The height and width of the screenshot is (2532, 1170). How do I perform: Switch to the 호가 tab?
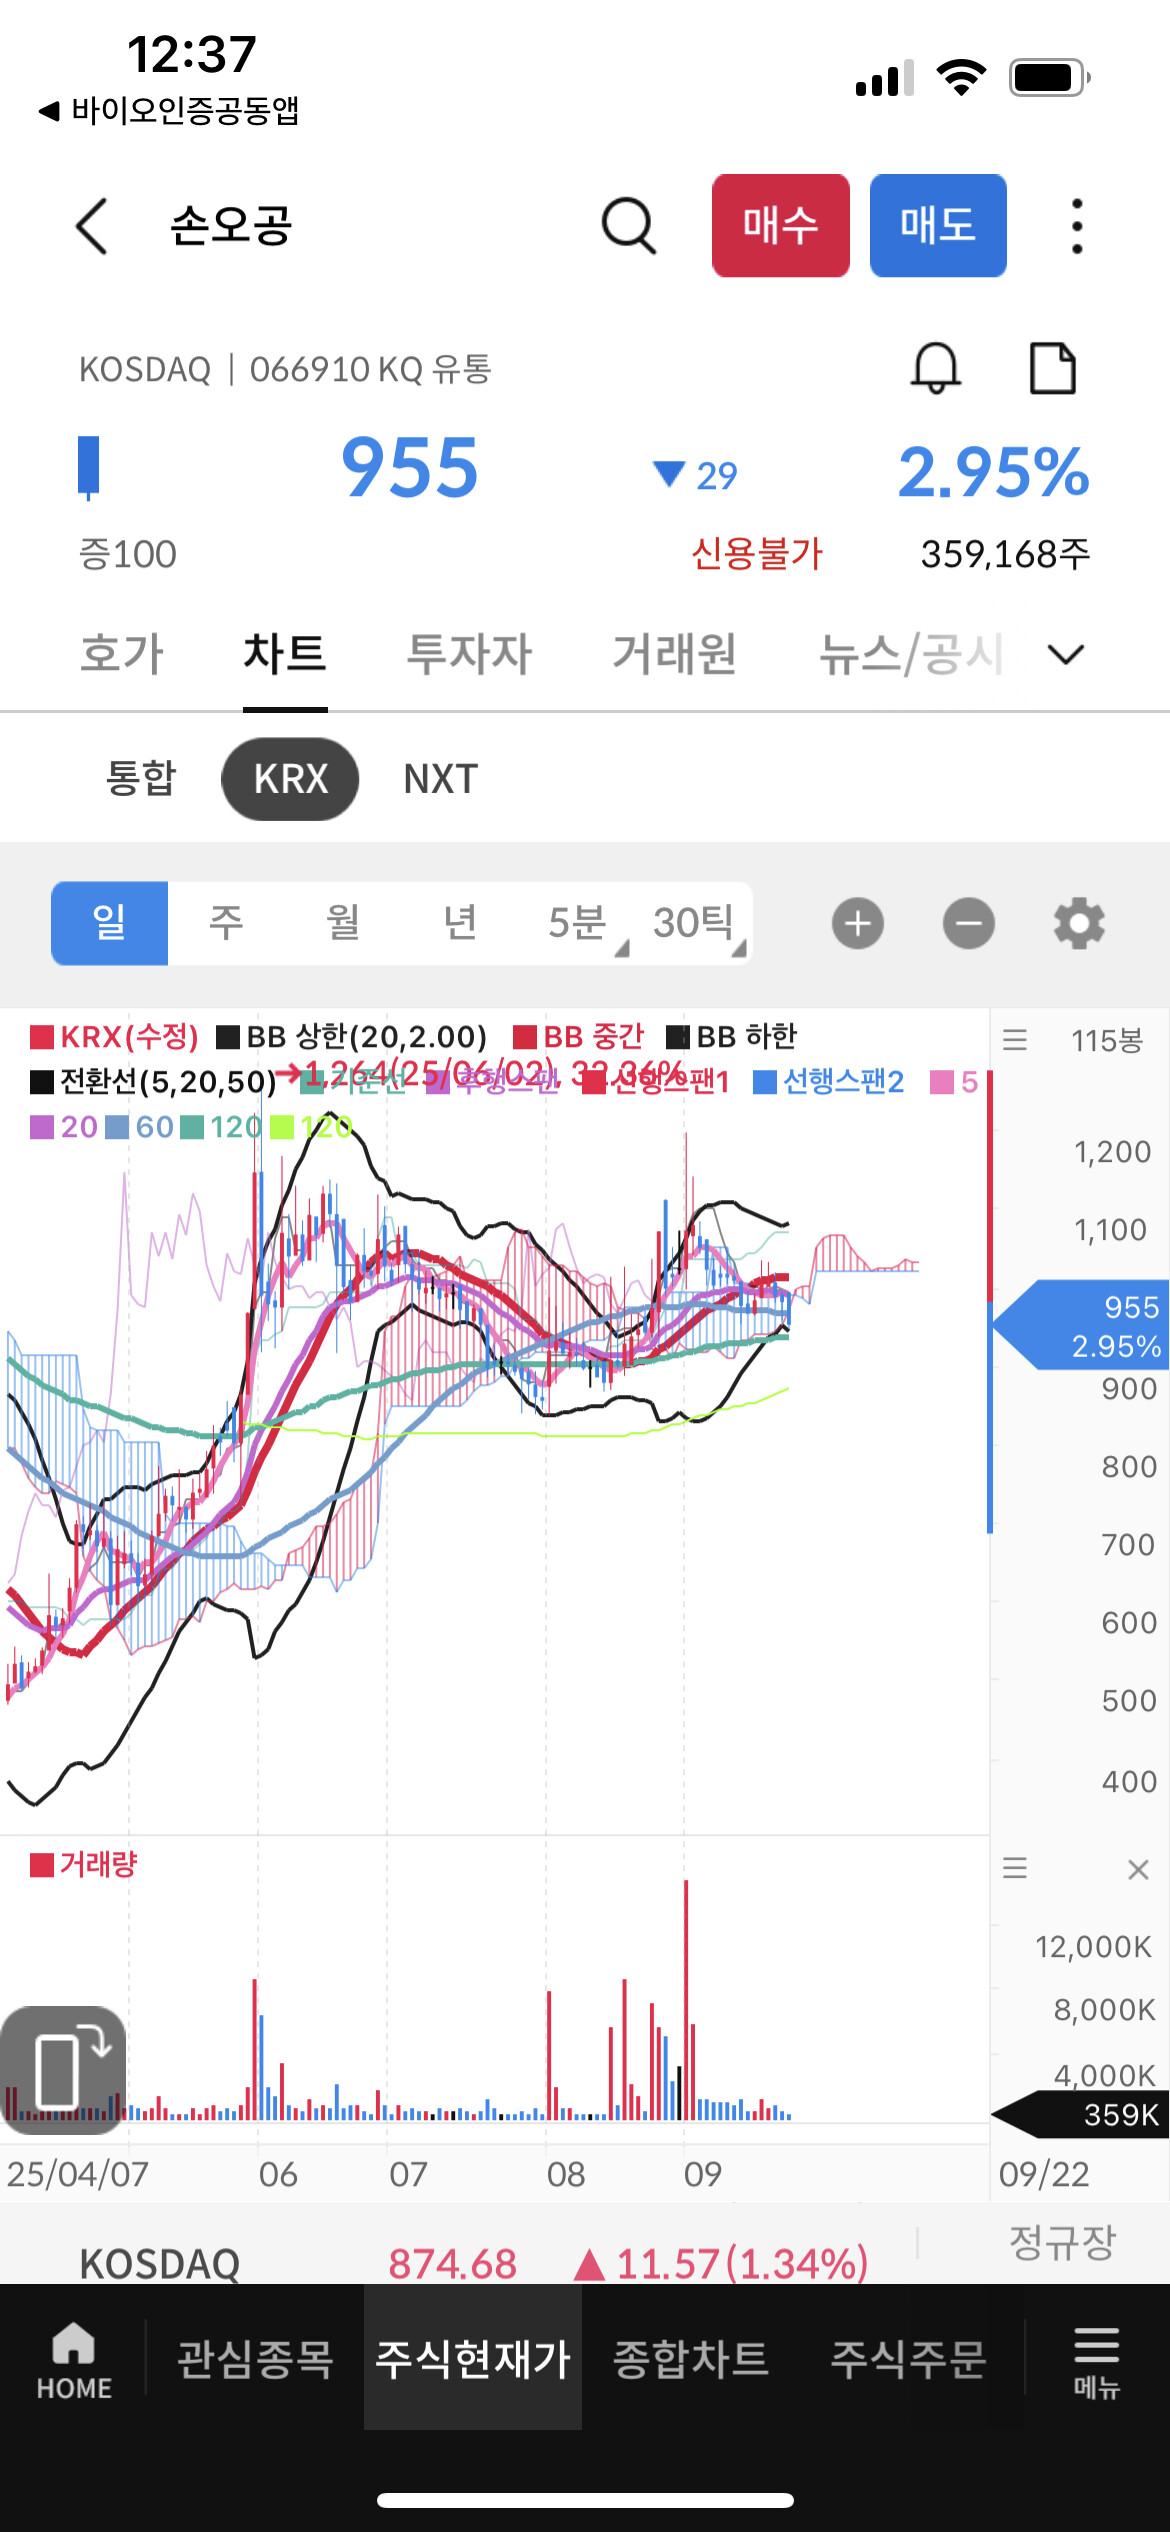[122, 655]
